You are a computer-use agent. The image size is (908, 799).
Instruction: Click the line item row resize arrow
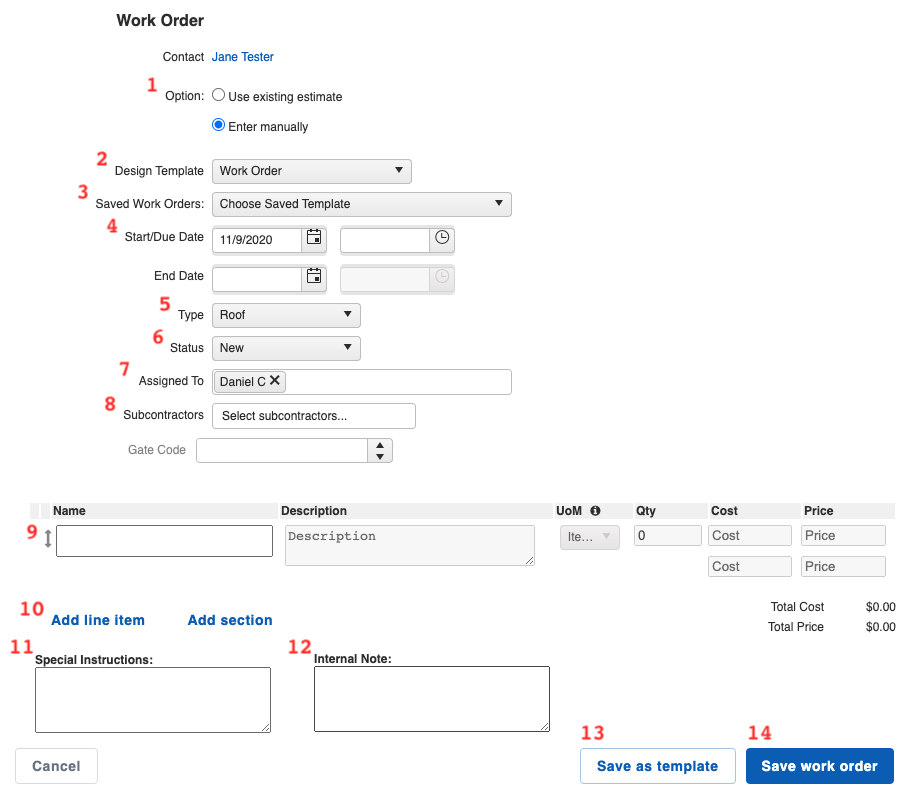click(47, 537)
